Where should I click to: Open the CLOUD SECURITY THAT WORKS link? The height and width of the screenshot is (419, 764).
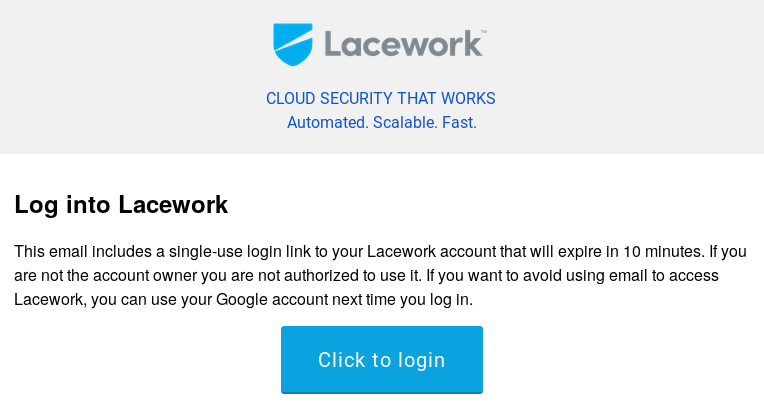pyautogui.click(x=381, y=98)
